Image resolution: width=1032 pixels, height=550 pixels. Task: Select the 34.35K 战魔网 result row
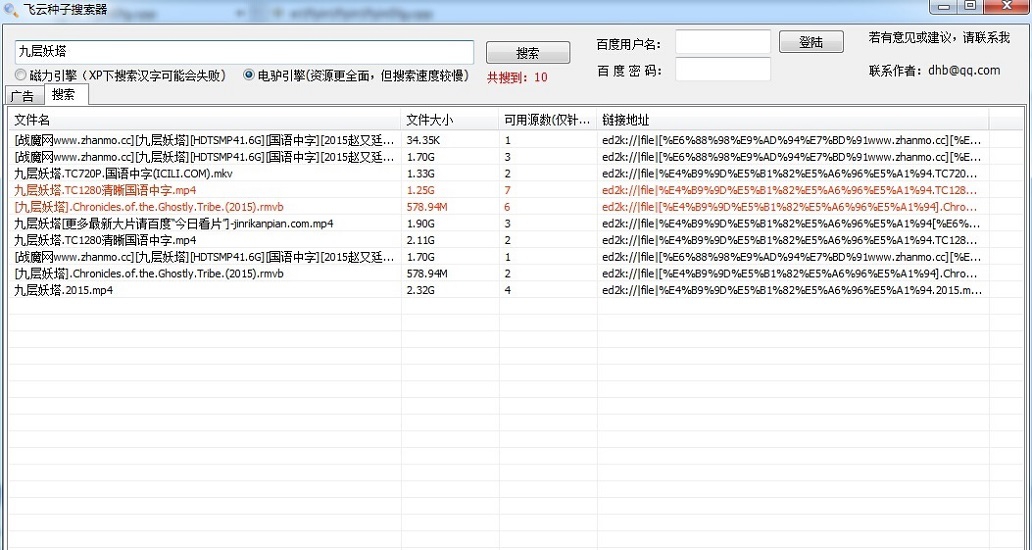pyautogui.click(x=204, y=140)
